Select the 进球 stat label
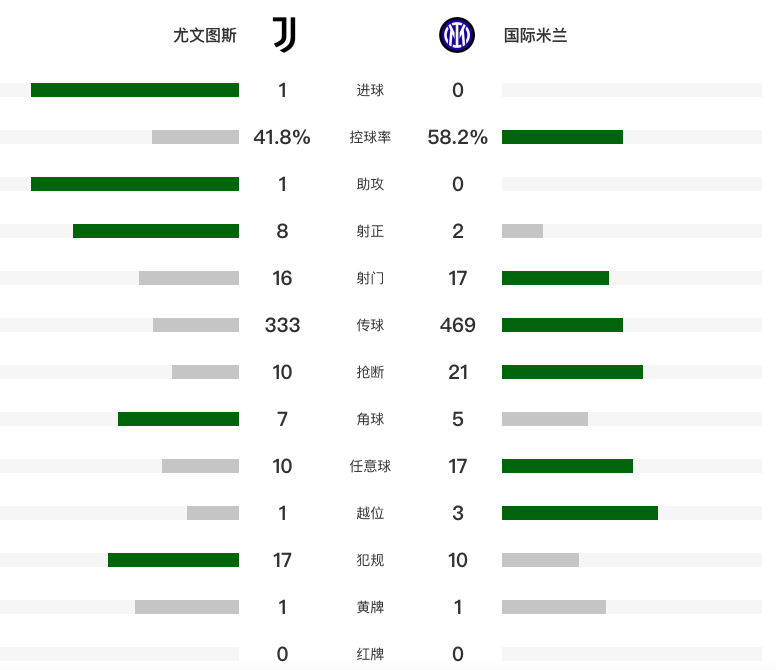This screenshot has width=776, height=670. tap(370, 90)
